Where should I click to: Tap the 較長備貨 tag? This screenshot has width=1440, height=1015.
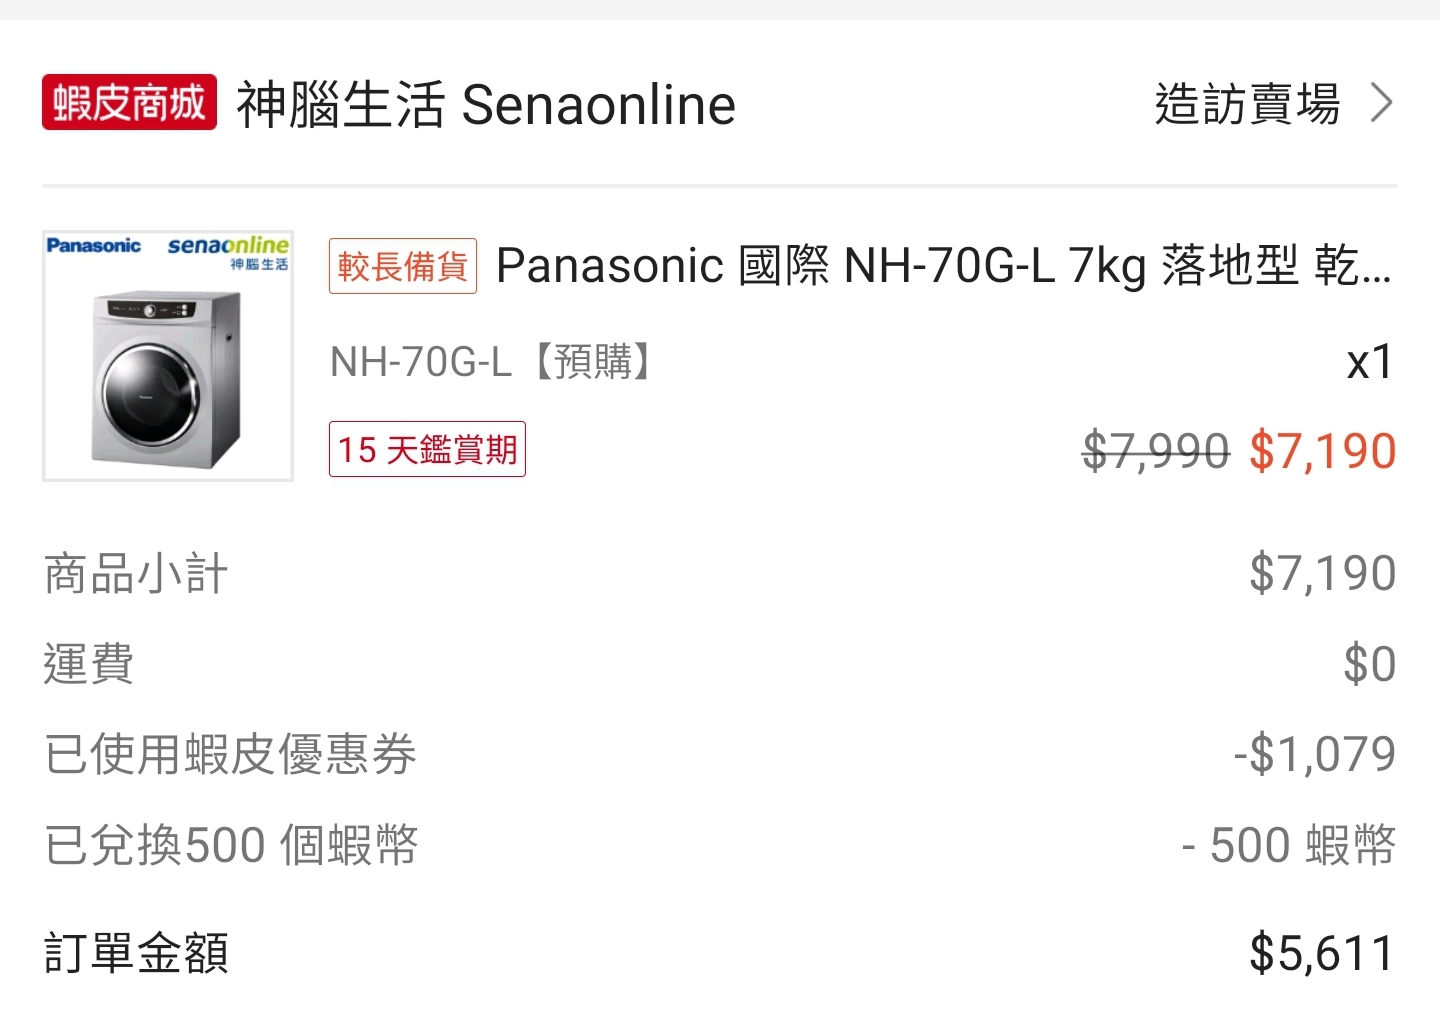click(403, 266)
